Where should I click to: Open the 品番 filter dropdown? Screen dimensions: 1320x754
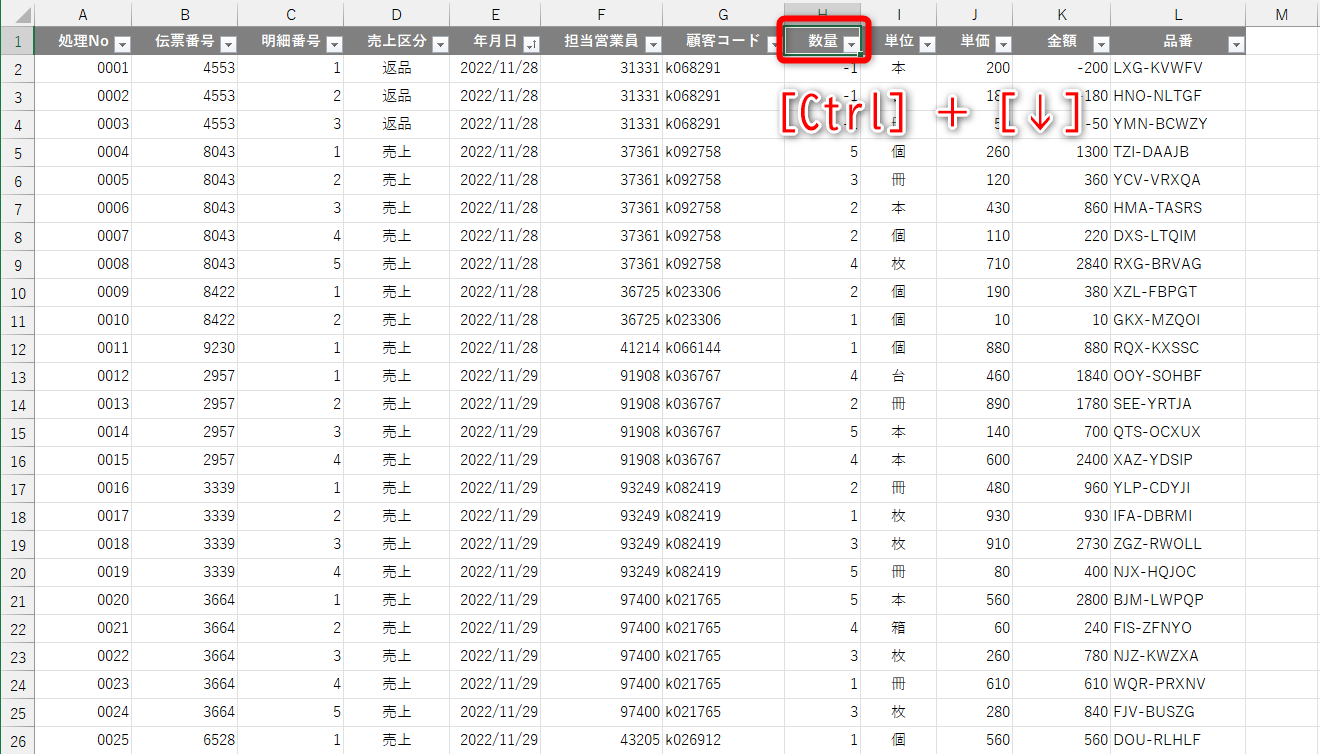(1236, 44)
